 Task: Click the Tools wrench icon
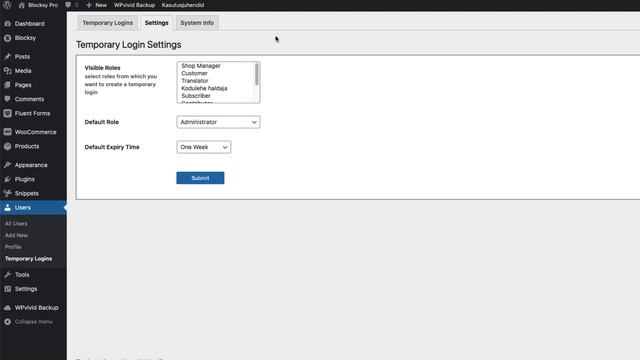[x=7, y=275]
